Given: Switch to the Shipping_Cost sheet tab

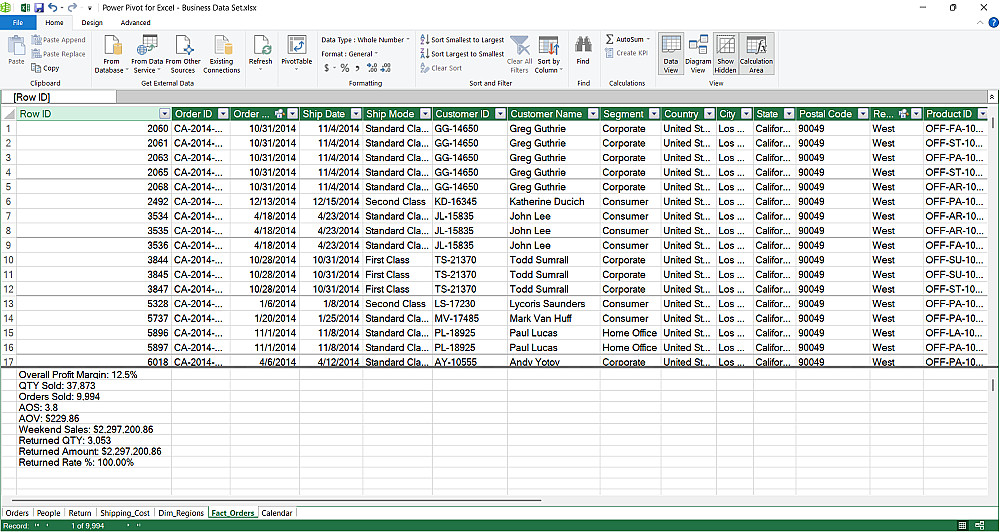Looking at the screenshot, I should [x=125, y=513].
